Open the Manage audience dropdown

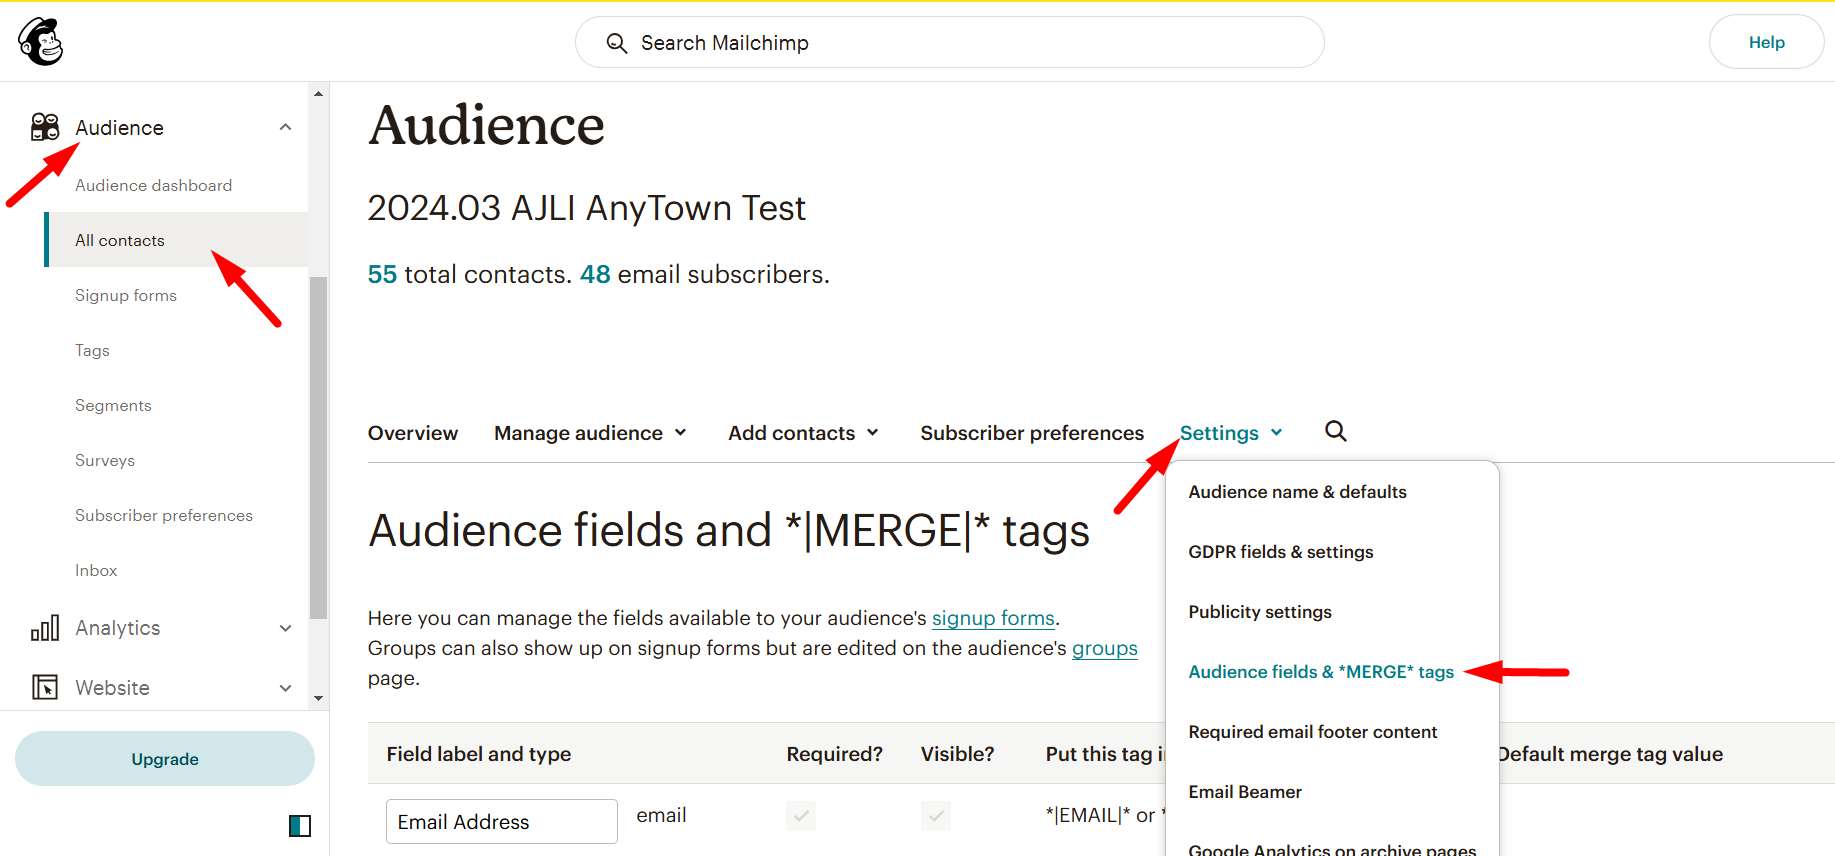coord(591,433)
